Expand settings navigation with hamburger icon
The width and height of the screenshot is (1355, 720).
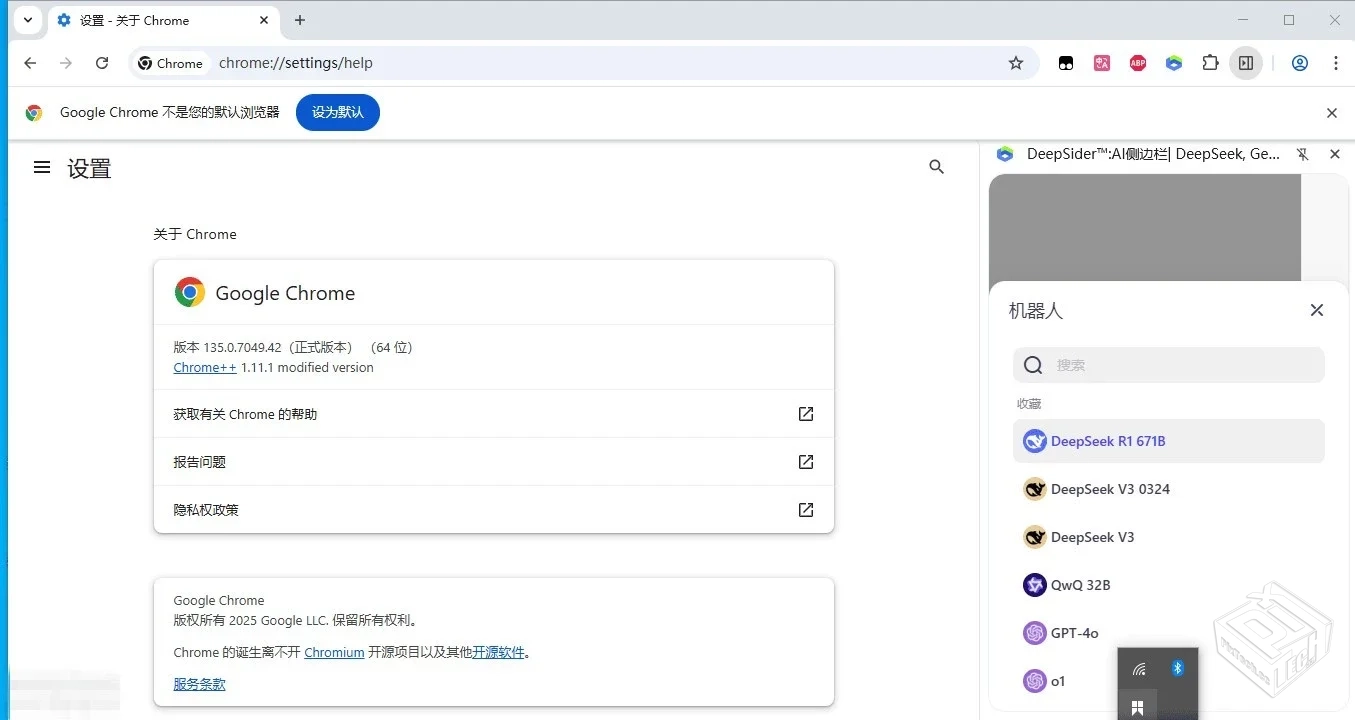(x=41, y=167)
